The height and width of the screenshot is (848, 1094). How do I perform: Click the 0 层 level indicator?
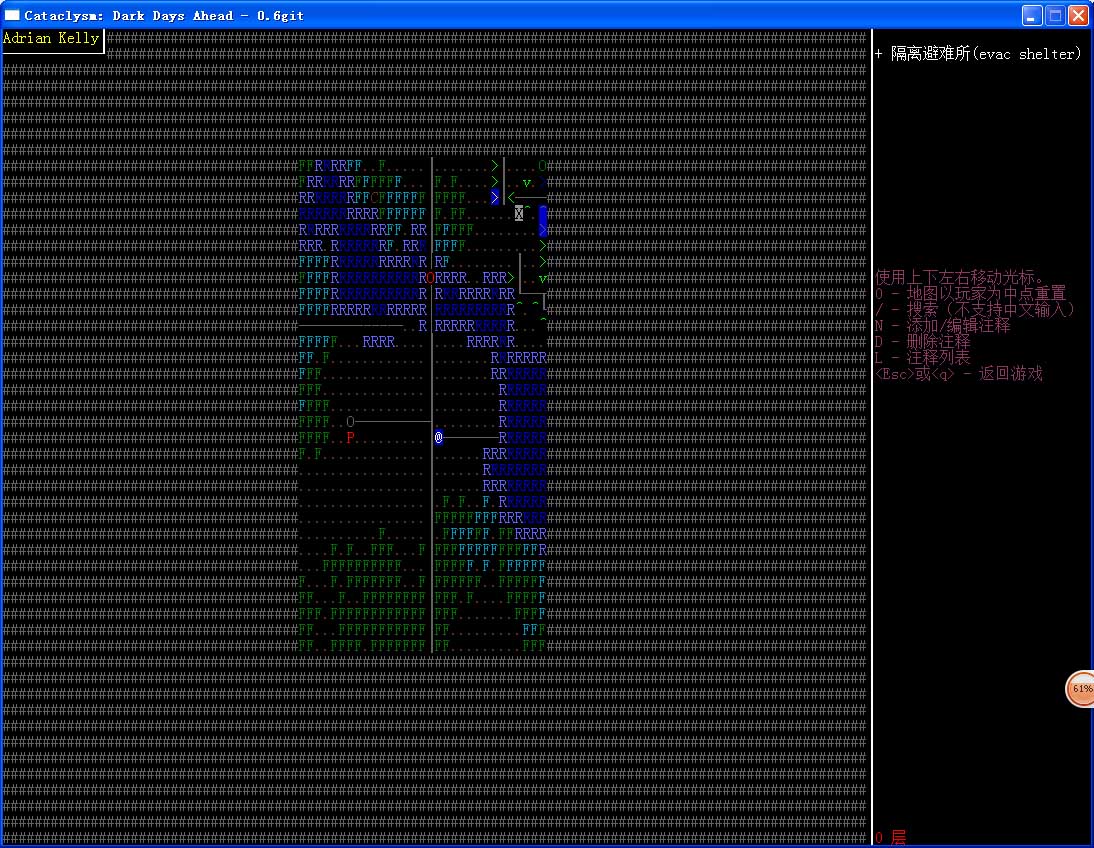pos(890,837)
